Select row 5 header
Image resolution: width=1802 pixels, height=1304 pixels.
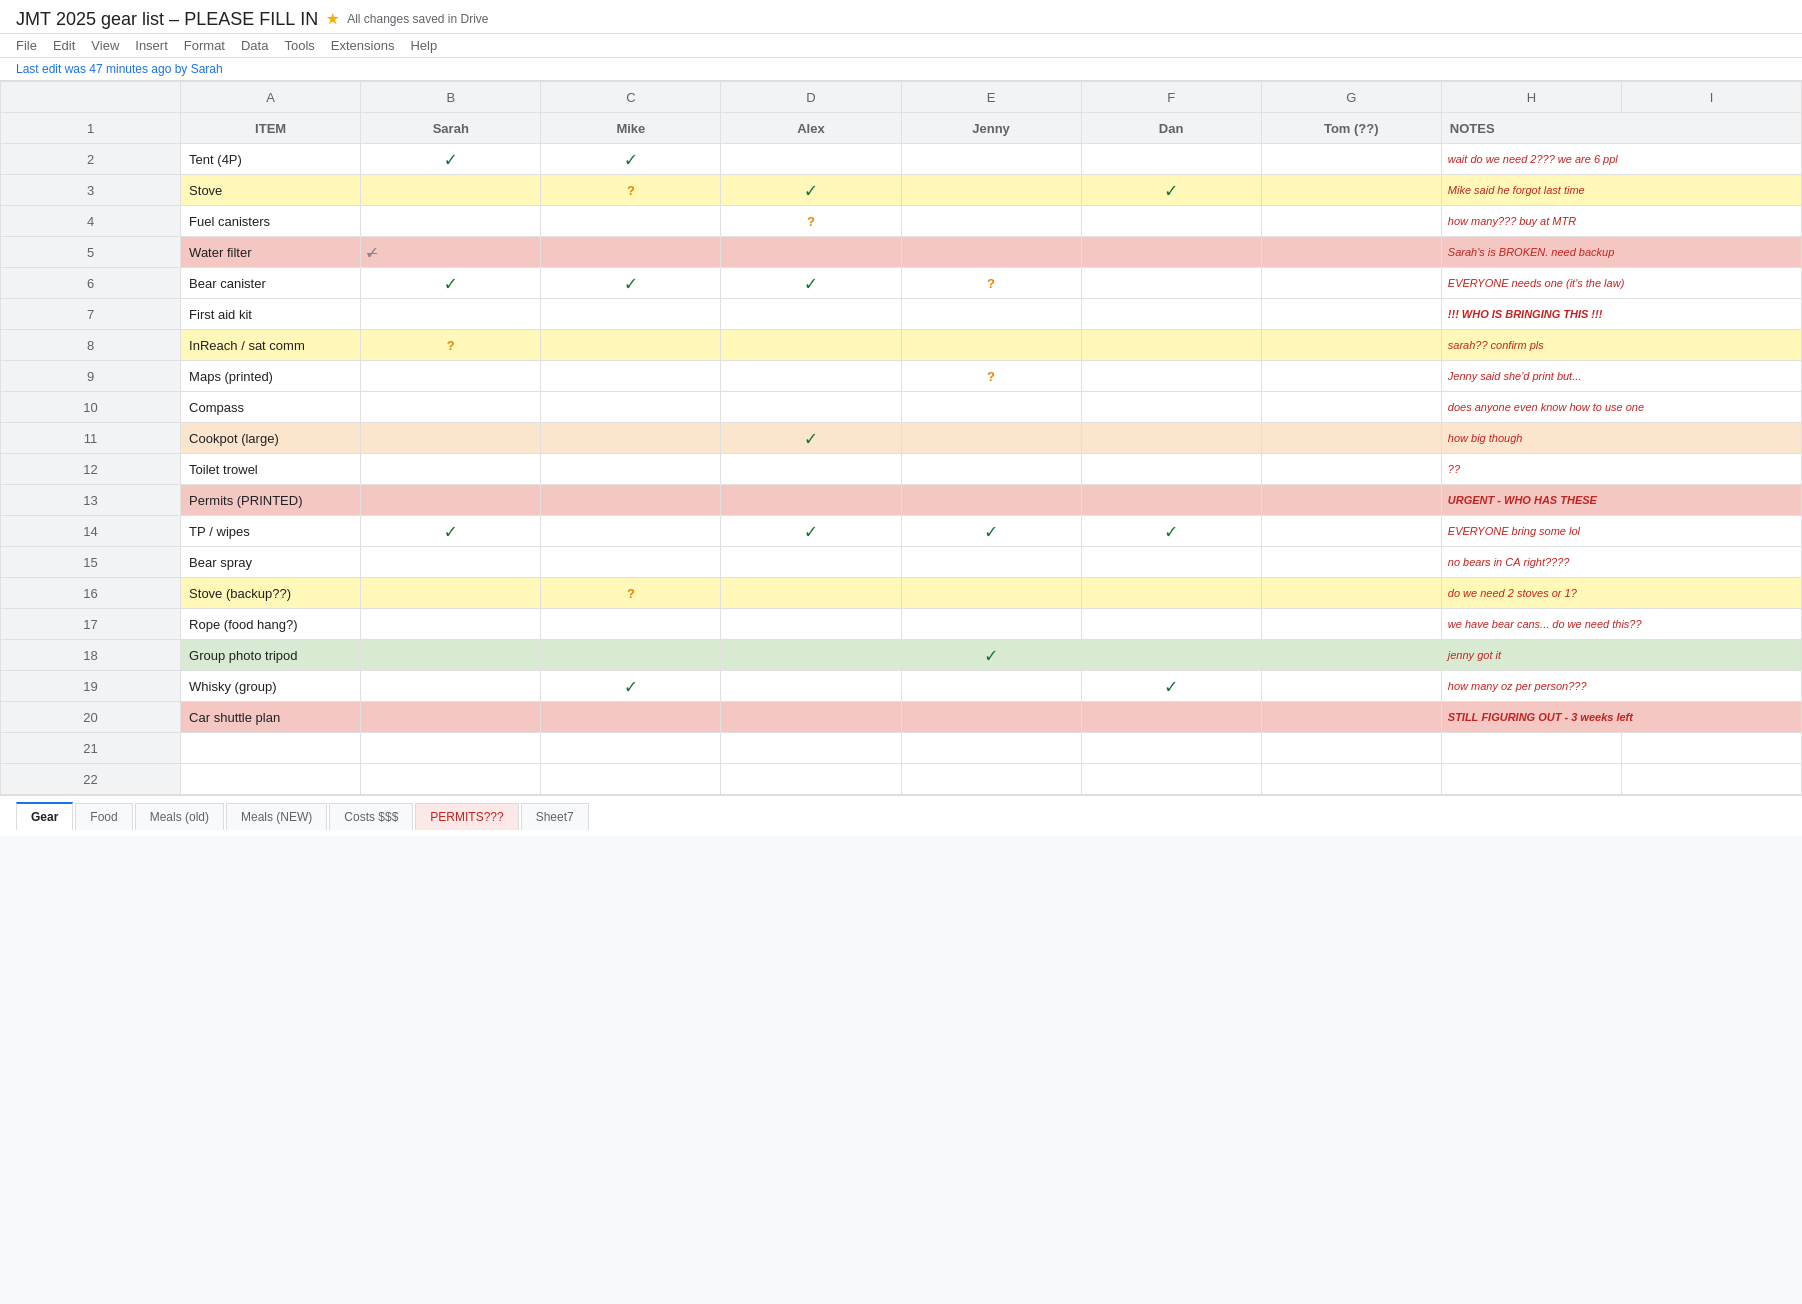click(90, 252)
